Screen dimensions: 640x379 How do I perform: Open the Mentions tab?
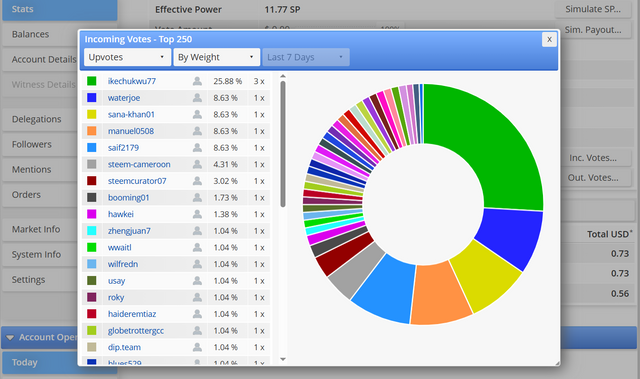tap(40, 169)
